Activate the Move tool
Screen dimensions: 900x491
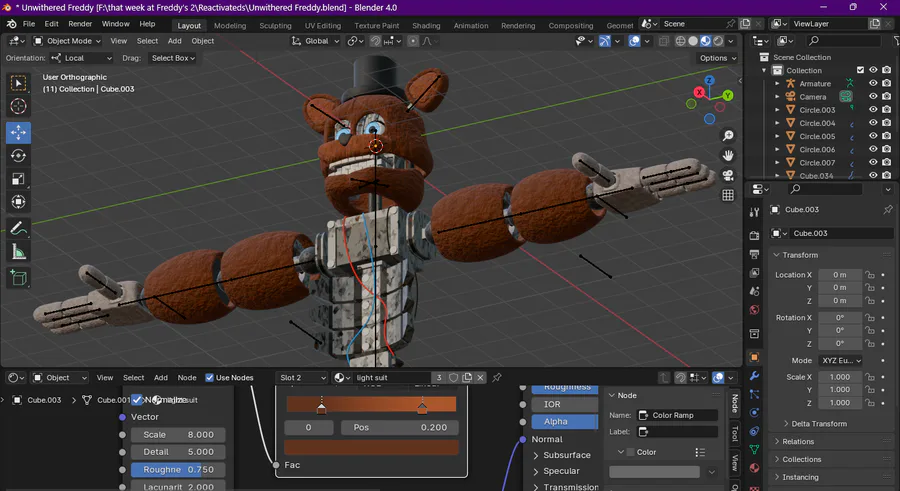coord(18,133)
